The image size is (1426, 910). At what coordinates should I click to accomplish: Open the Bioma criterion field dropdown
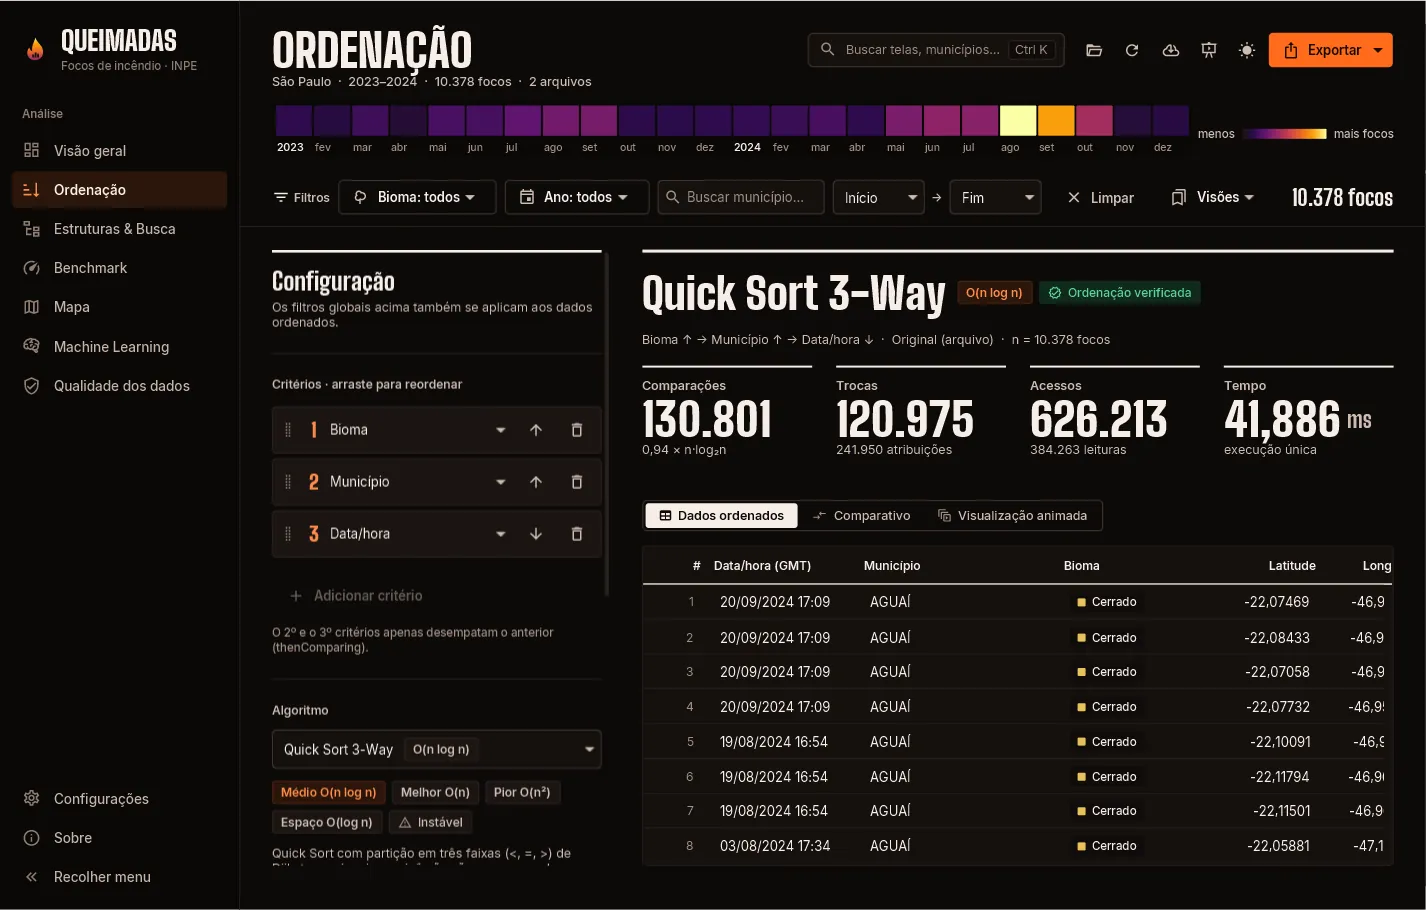500,430
